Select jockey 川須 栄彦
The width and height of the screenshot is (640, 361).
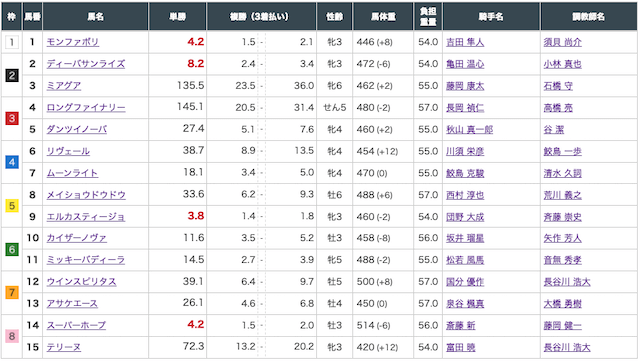click(x=465, y=152)
